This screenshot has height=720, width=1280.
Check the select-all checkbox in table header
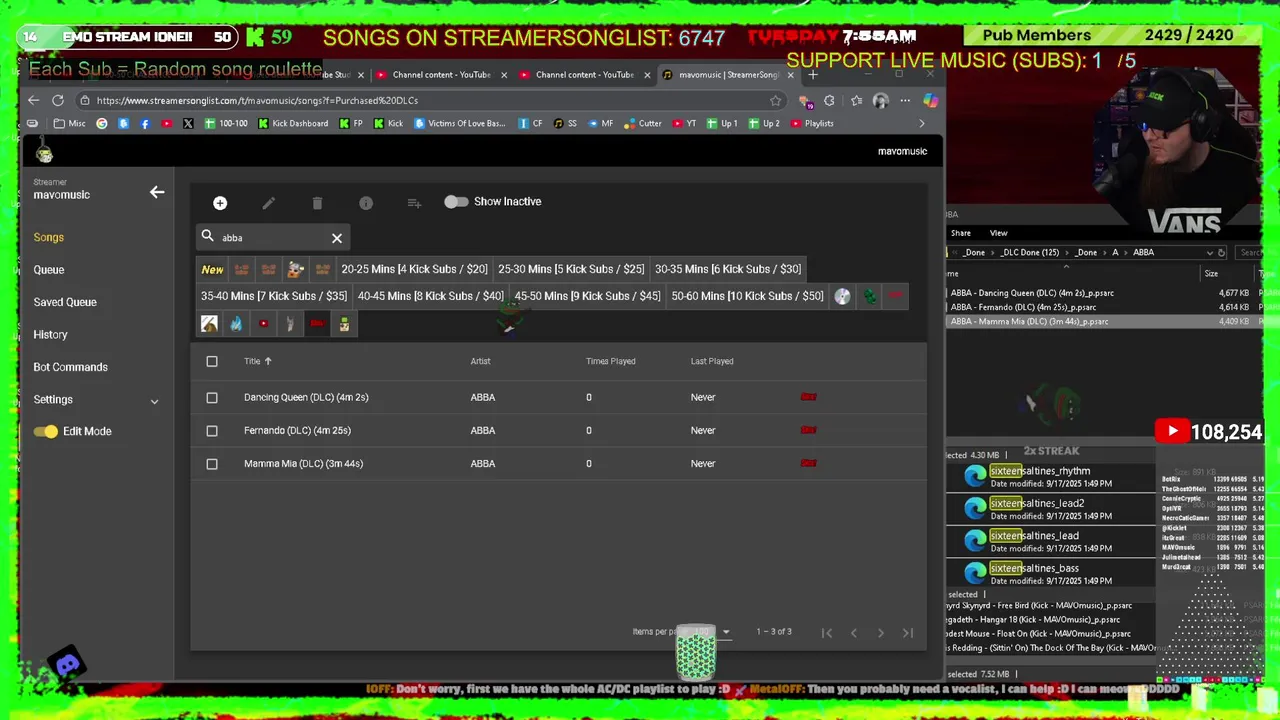click(212, 361)
